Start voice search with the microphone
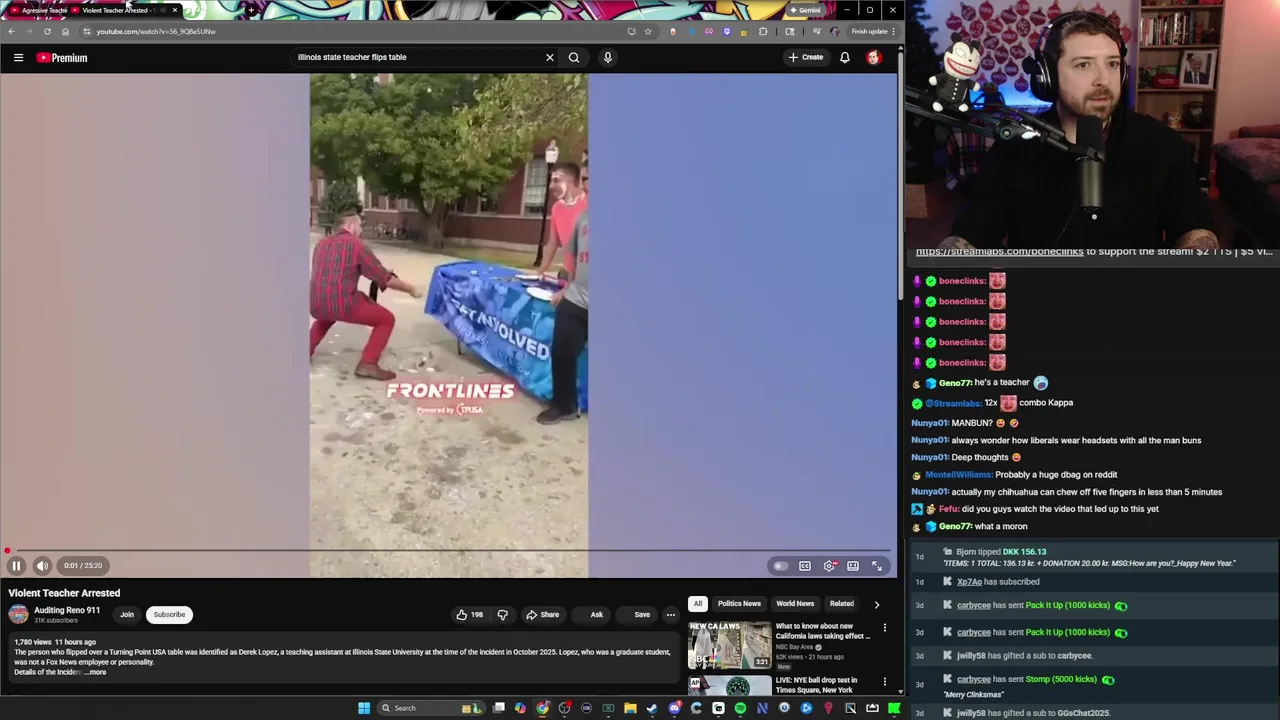Screen dimensions: 1280x720 pos(607,57)
